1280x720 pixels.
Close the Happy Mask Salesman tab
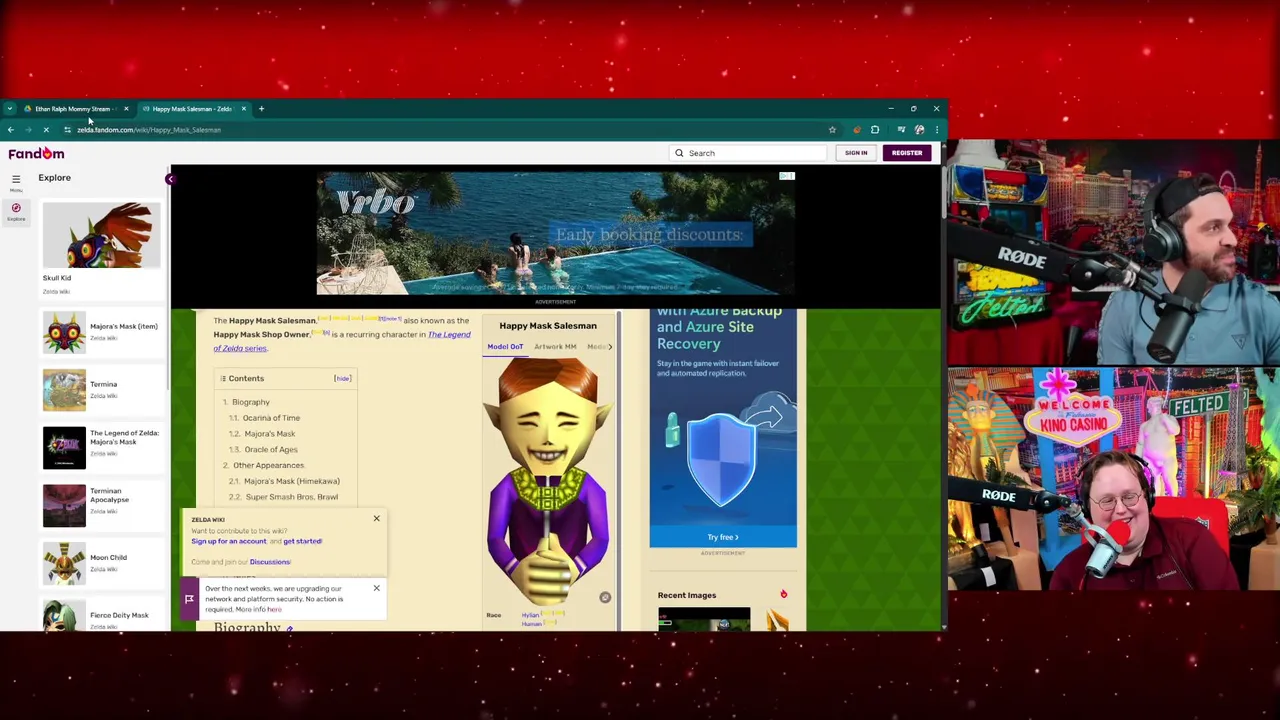[244, 109]
